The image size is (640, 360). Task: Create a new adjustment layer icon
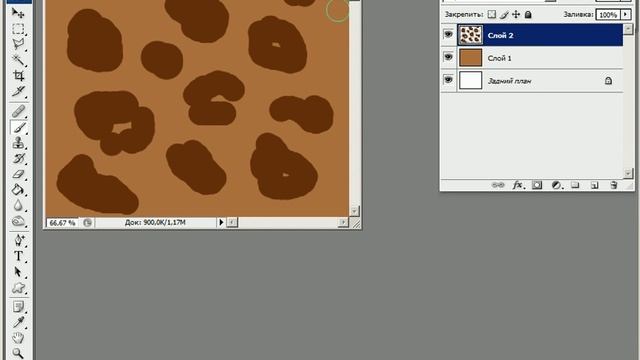[x=556, y=185]
